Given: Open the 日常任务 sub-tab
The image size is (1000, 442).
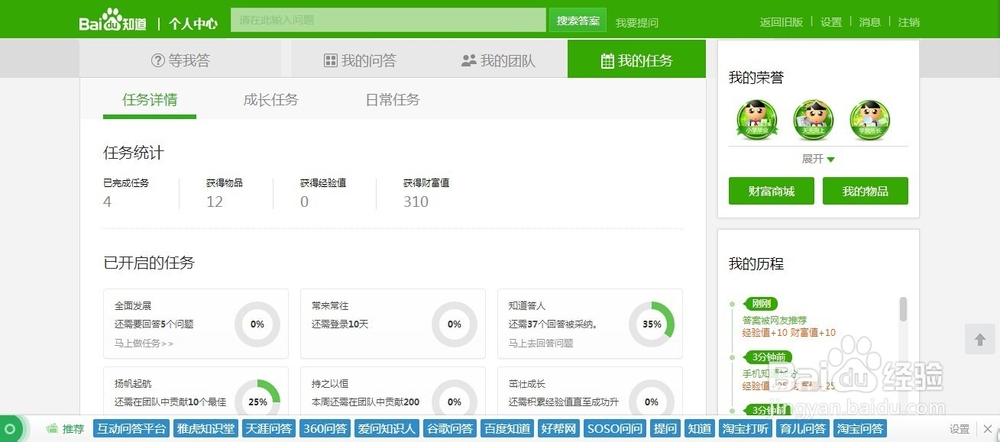Looking at the screenshot, I should point(392,100).
